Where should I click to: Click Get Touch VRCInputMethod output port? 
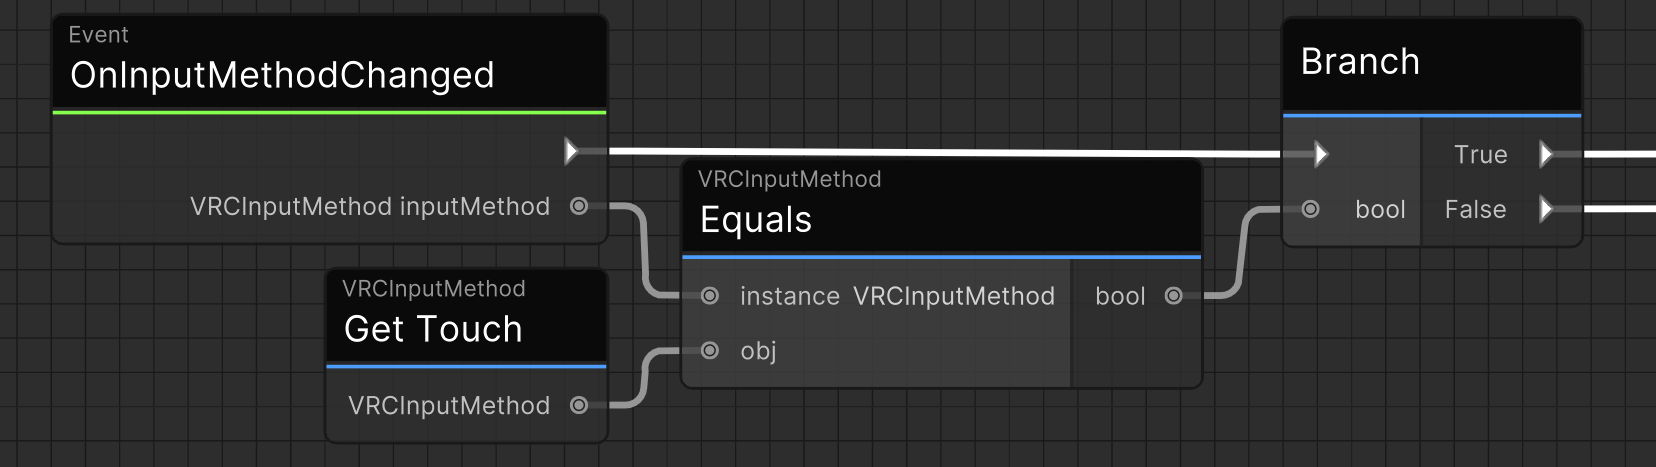pos(579,405)
